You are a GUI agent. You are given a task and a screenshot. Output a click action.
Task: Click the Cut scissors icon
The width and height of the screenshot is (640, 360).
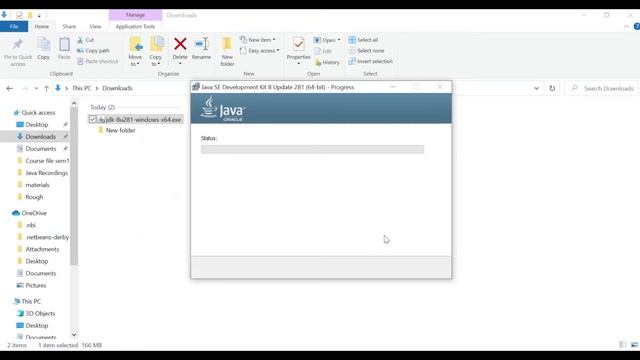80,40
